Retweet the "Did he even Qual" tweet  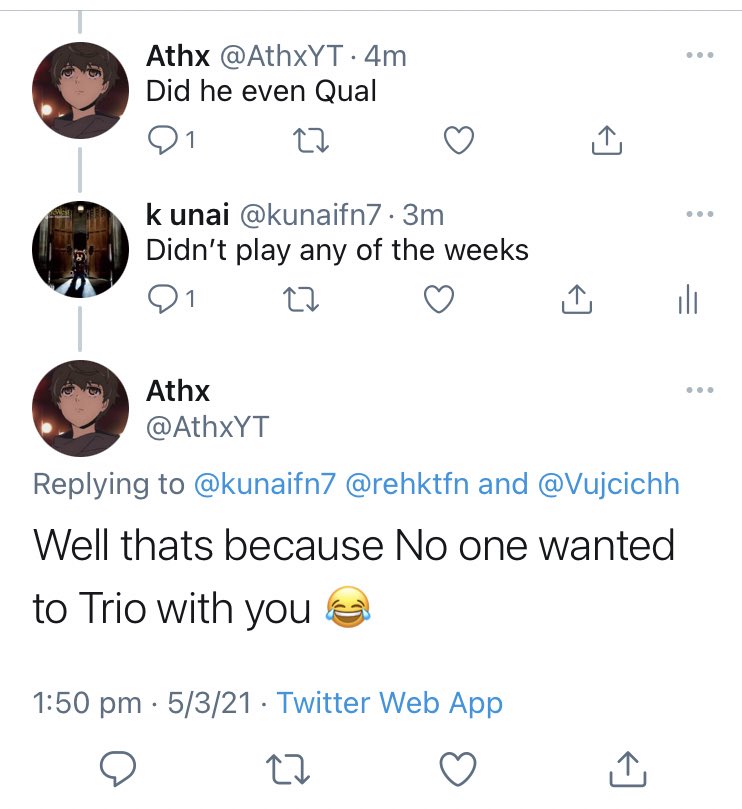[x=311, y=143]
